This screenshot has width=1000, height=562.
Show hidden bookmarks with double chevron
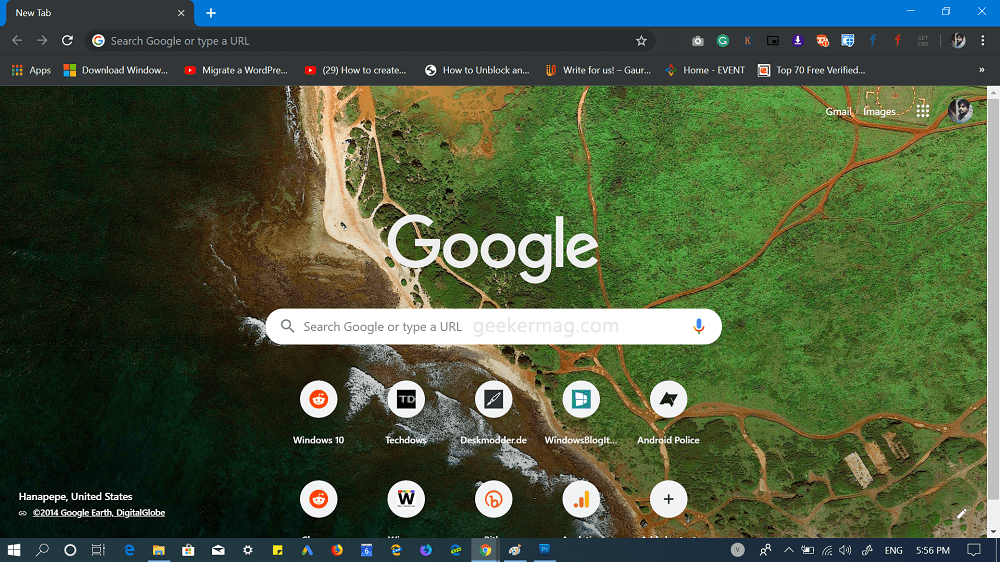pos(982,70)
